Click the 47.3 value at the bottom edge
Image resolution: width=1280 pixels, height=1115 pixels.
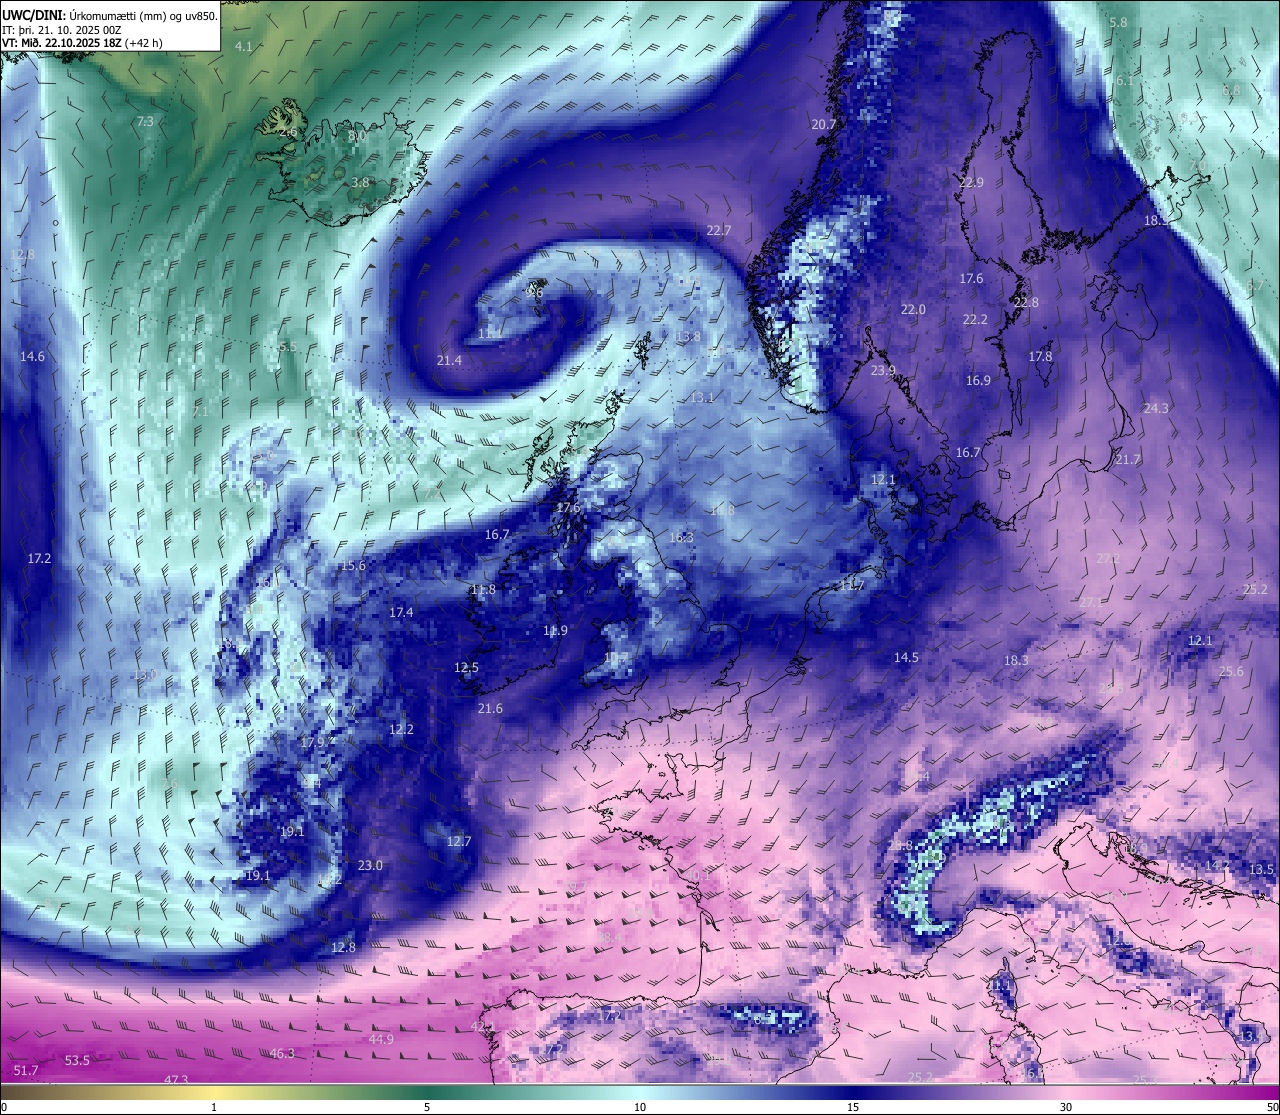tap(176, 1080)
